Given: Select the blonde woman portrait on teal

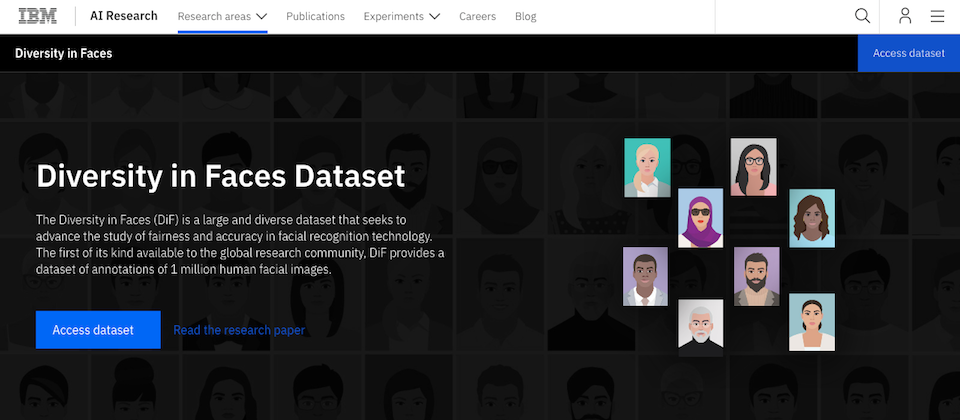Looking at the screenshot, I should point(647,168).
